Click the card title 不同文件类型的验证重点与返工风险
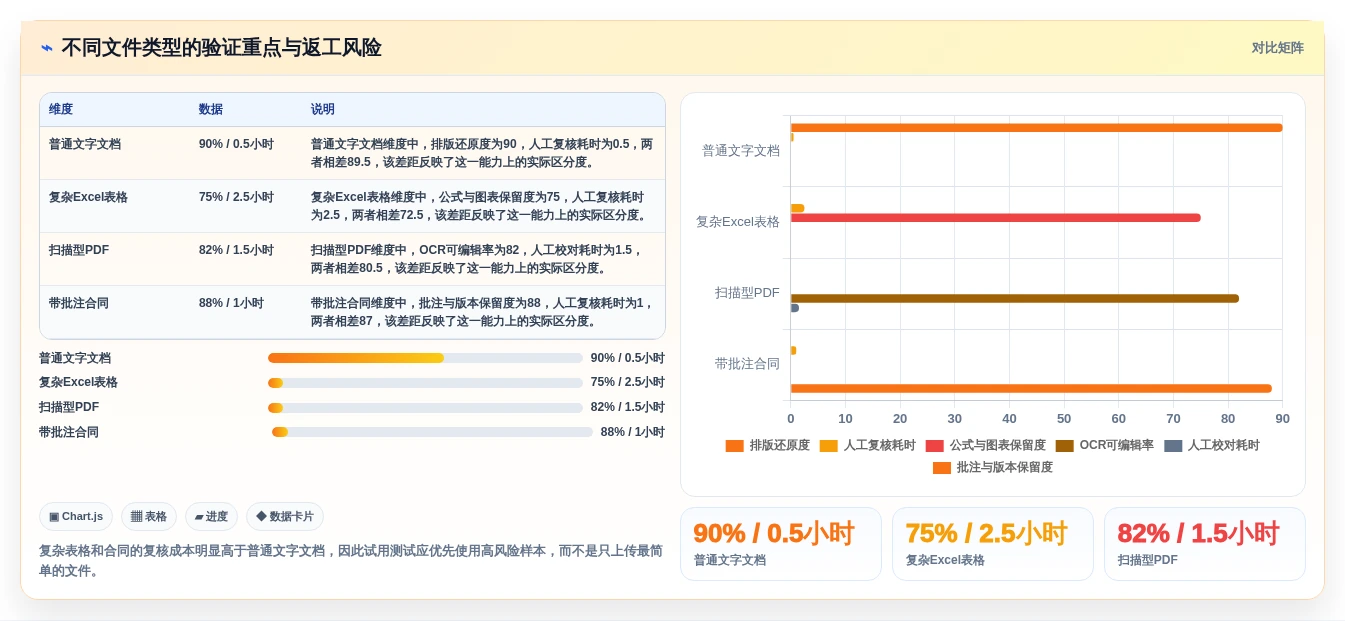This screenshot has height=621, width=1345. [x=221, y=48]
